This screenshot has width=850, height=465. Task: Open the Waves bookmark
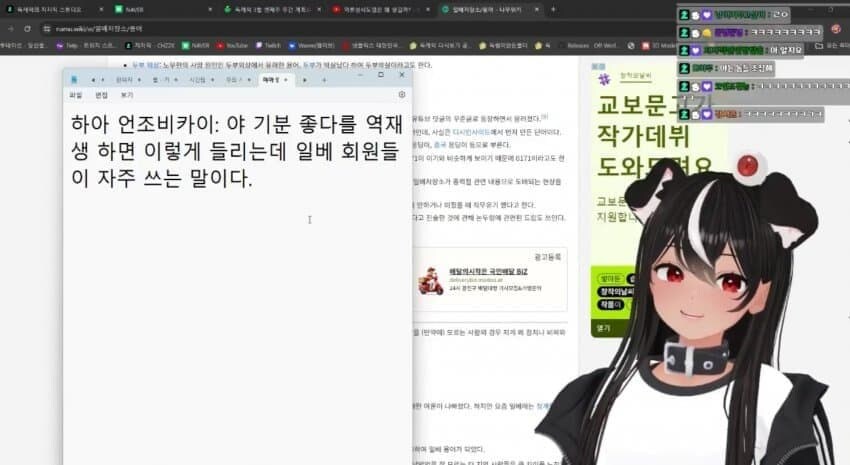click(311, 46)
